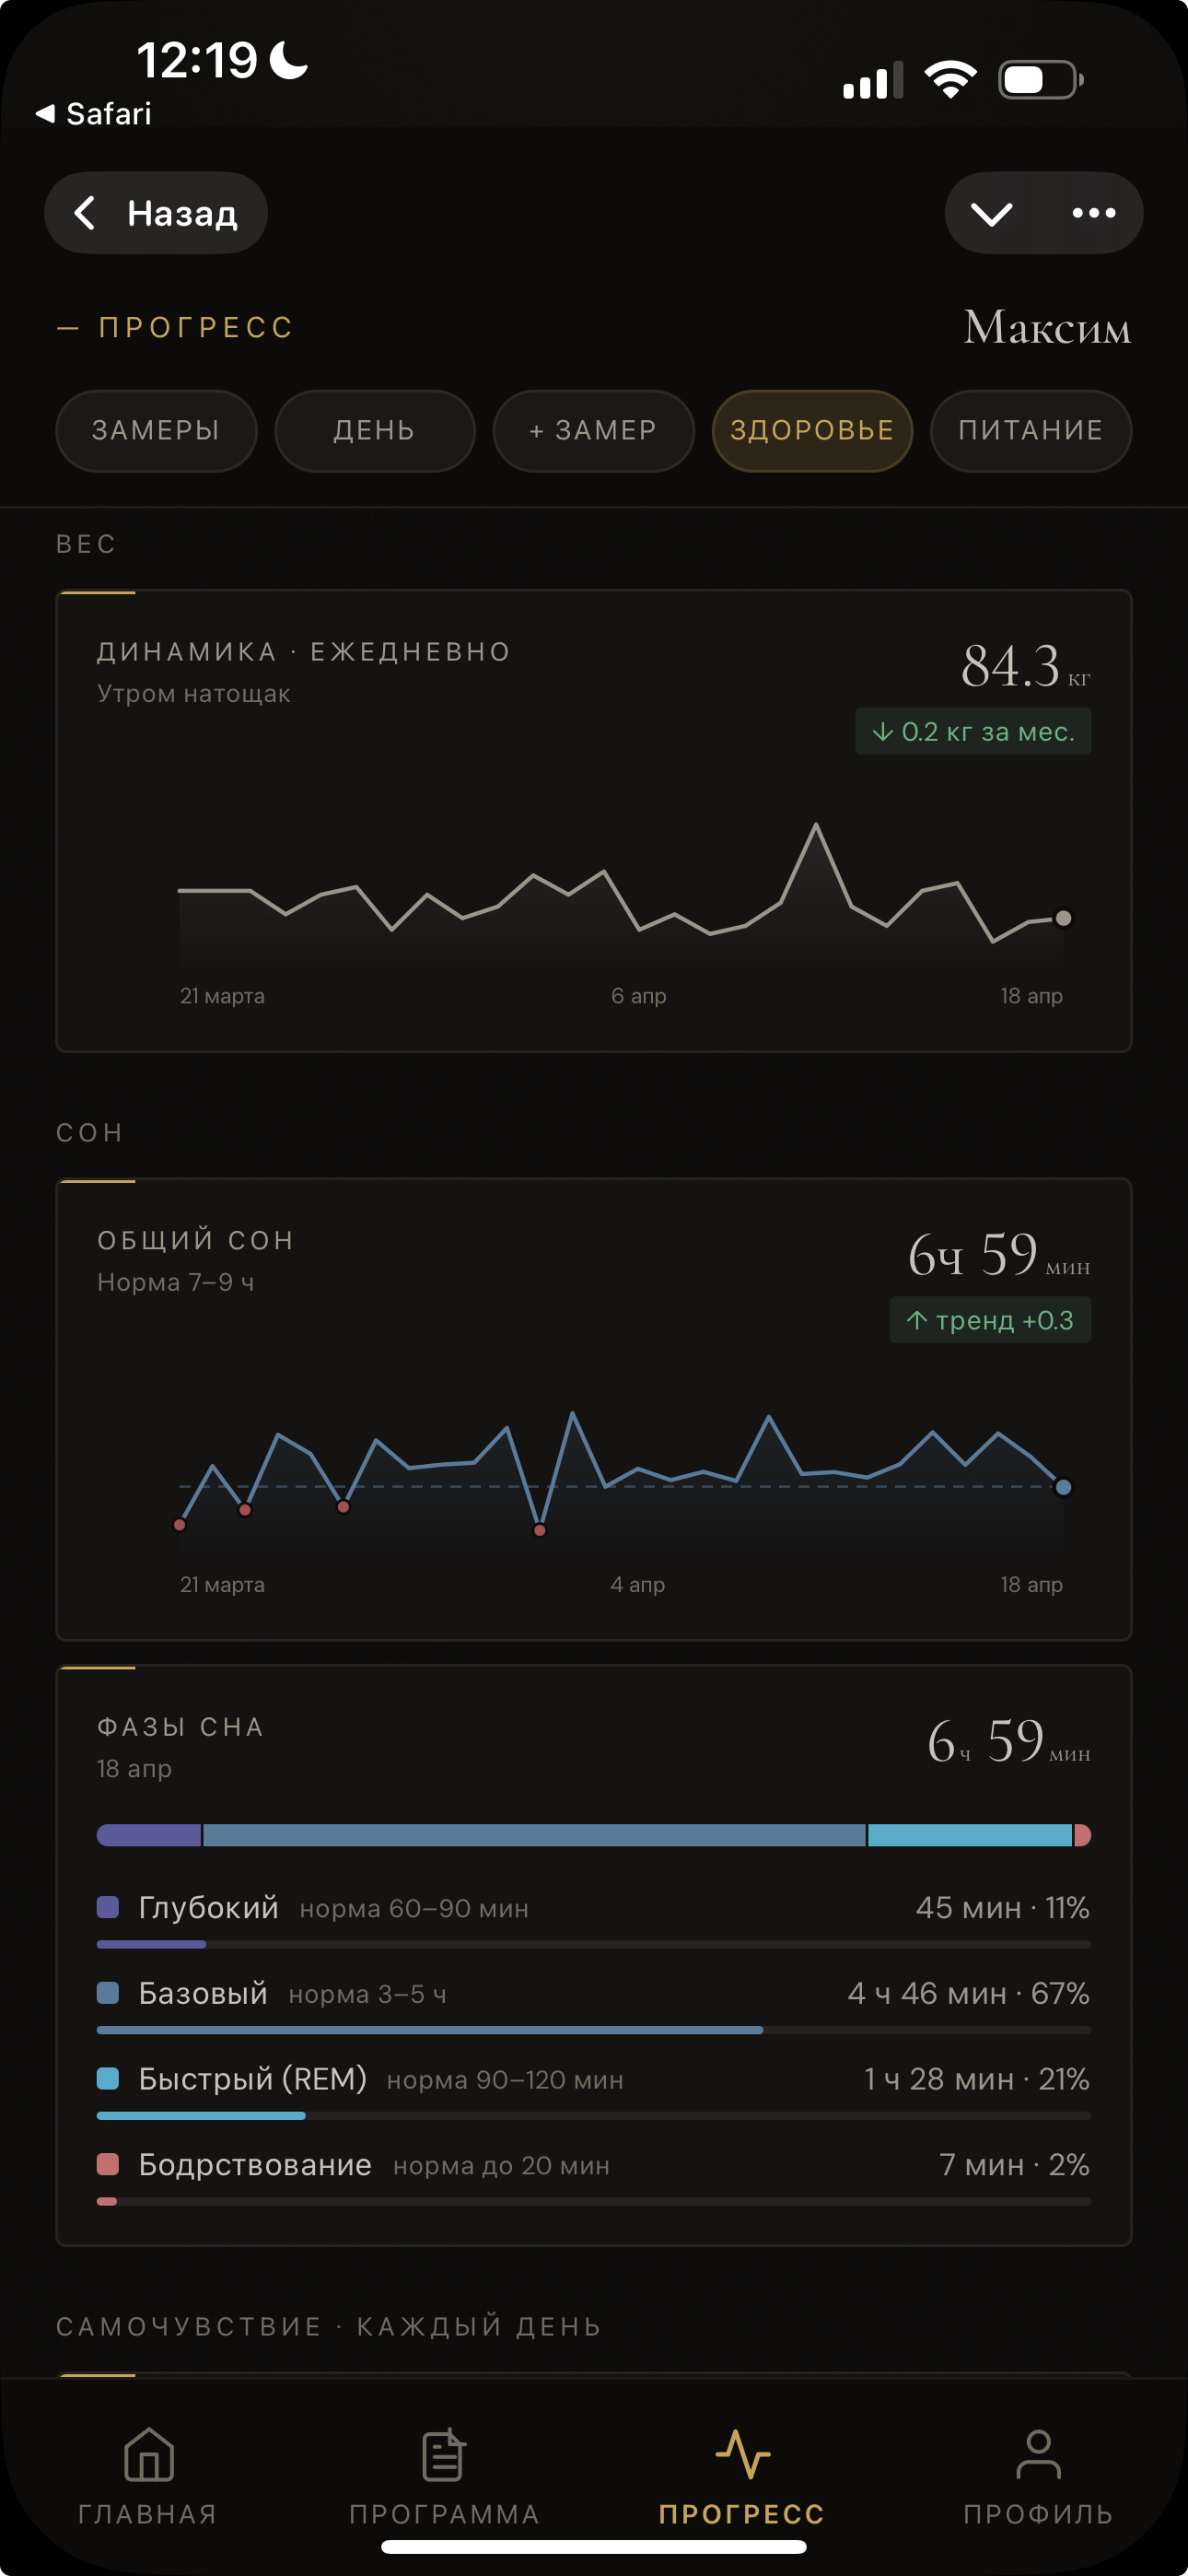Switch to the Замеры tab
This screenshot has width=1188, height=2576.
(156, 431)
